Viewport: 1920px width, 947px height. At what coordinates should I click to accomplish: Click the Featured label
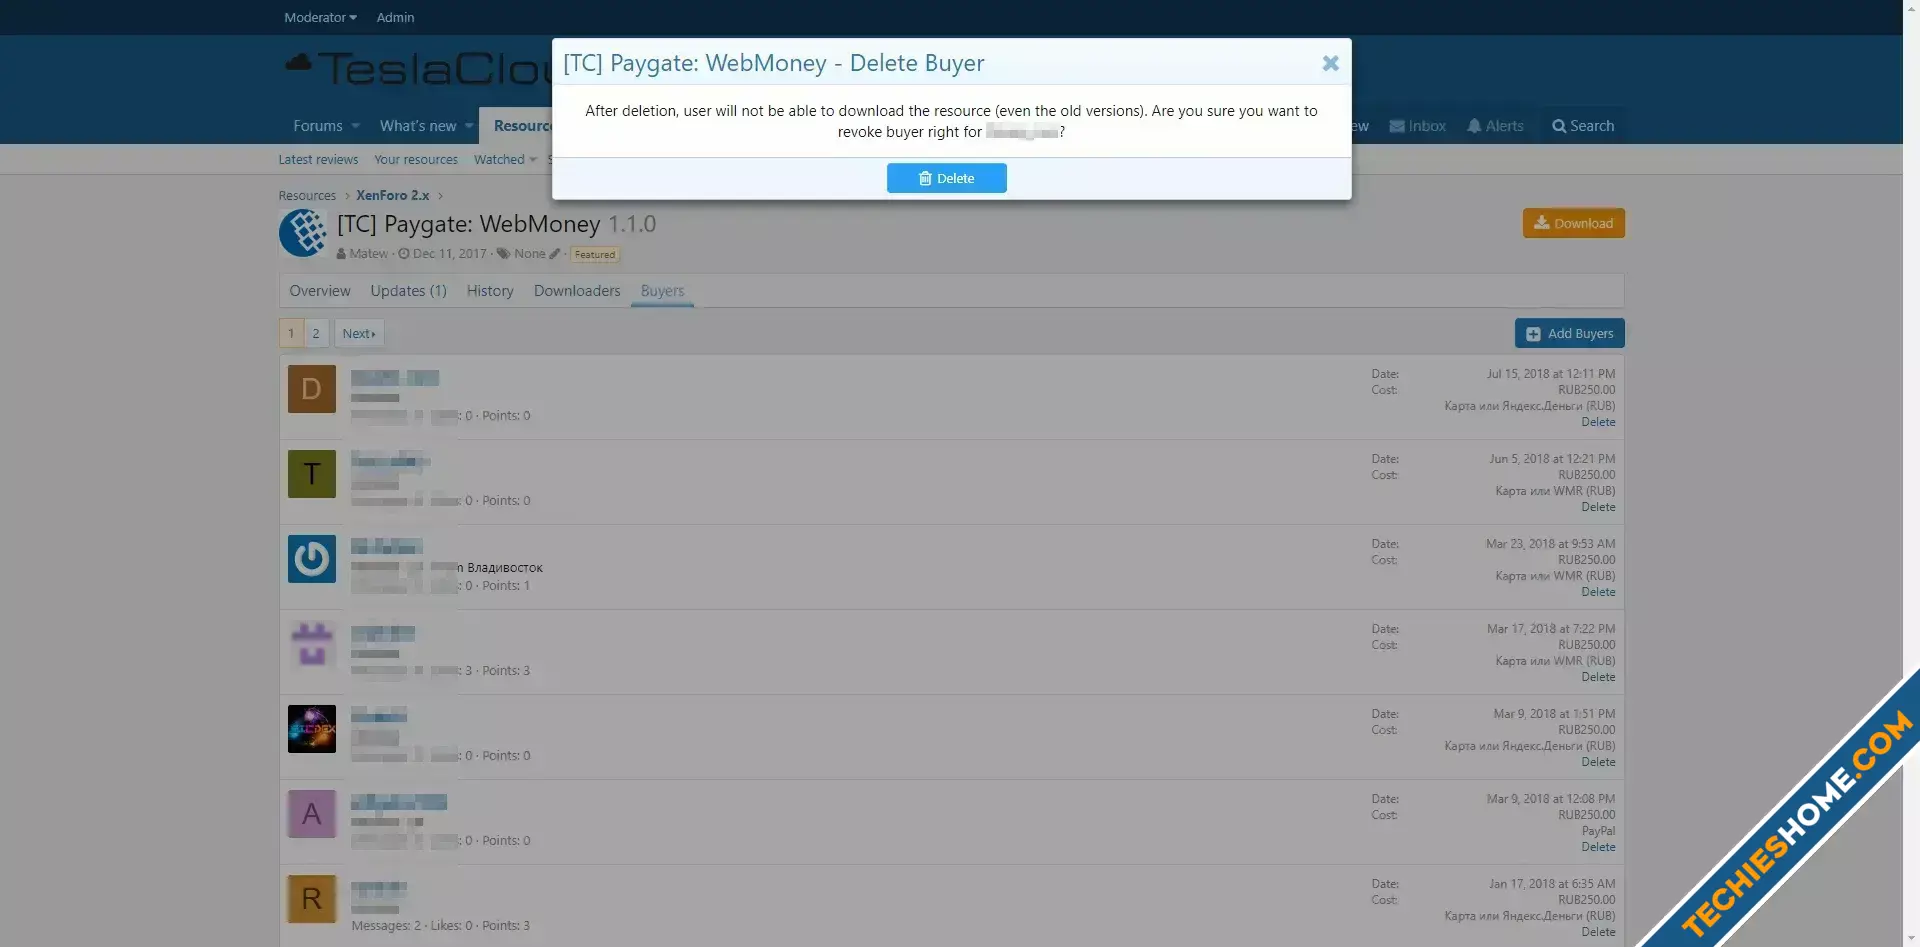click(x=595, y=255)
